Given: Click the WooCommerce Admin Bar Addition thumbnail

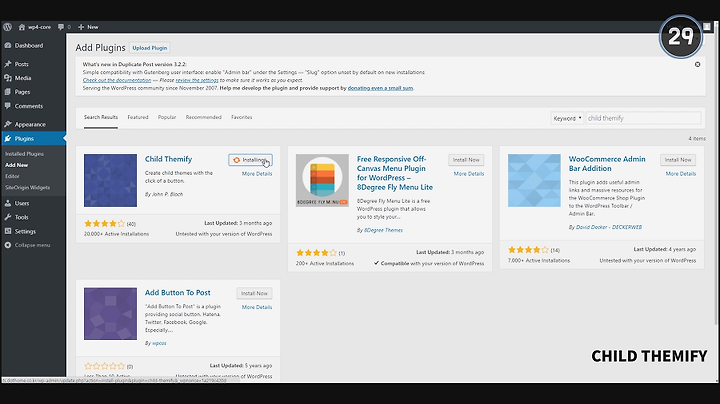Looking at the screenshot, I should click(x=534, y=180).
